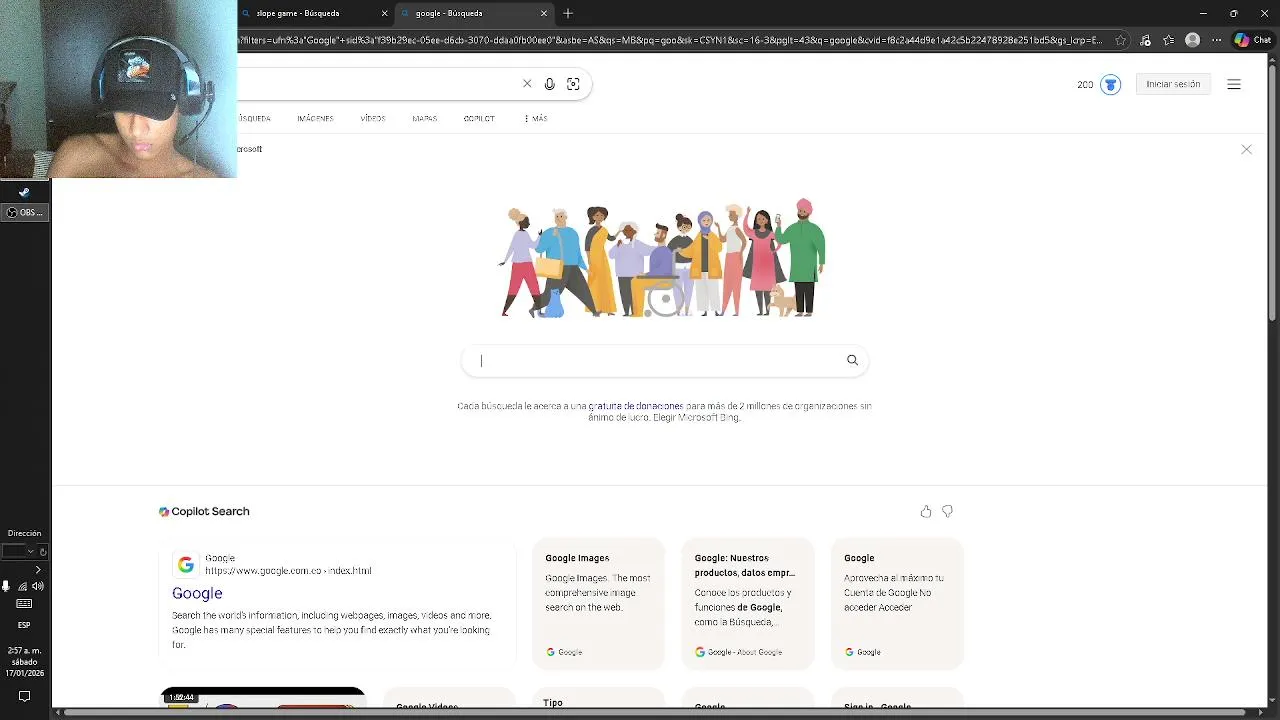This screenshot has height=720, width=1280.
Task: Open the 'gratuita de donaciones' link
Action: point(635,406)
